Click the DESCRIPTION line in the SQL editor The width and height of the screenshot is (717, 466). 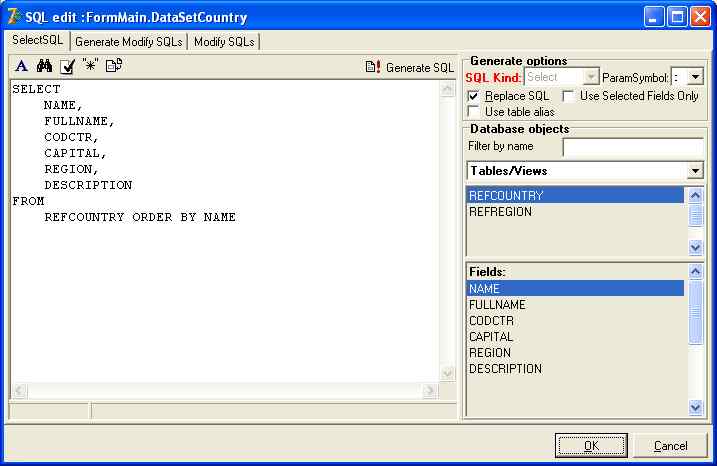[x=88, y=185]
